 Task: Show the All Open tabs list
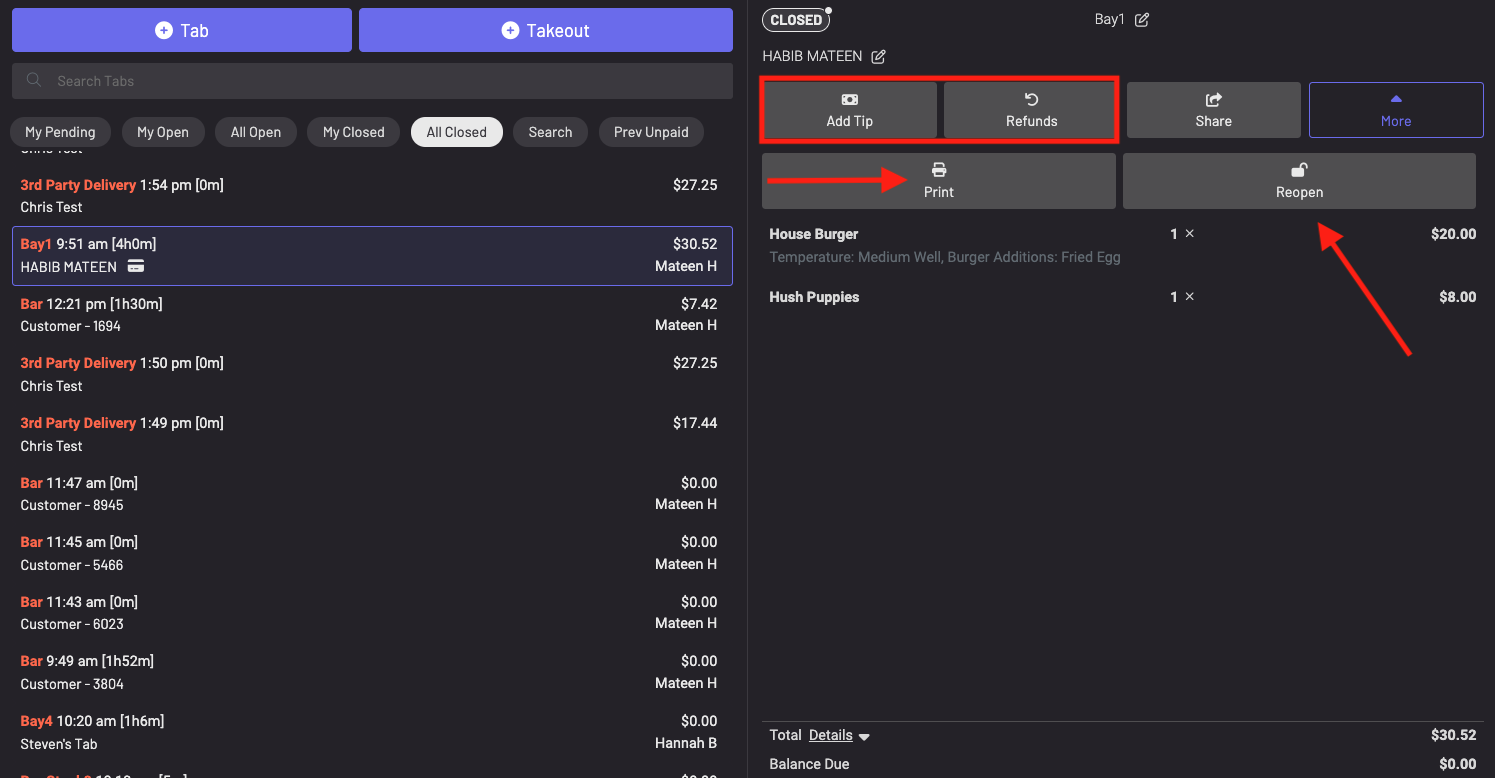[x=256, y=132]
